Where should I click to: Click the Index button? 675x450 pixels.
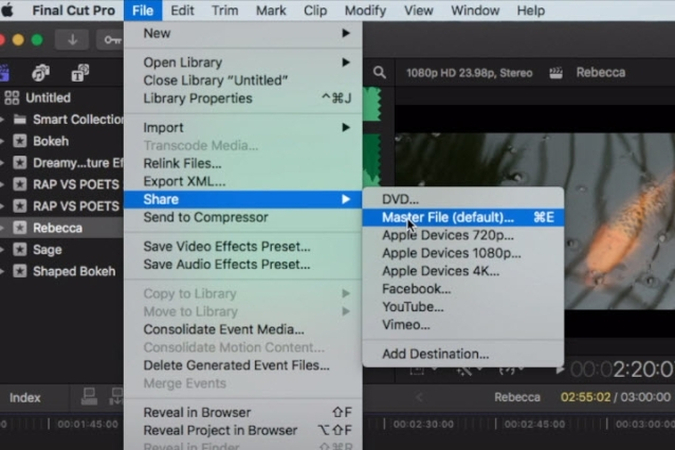pyautogui.click(x=25, y=397)
